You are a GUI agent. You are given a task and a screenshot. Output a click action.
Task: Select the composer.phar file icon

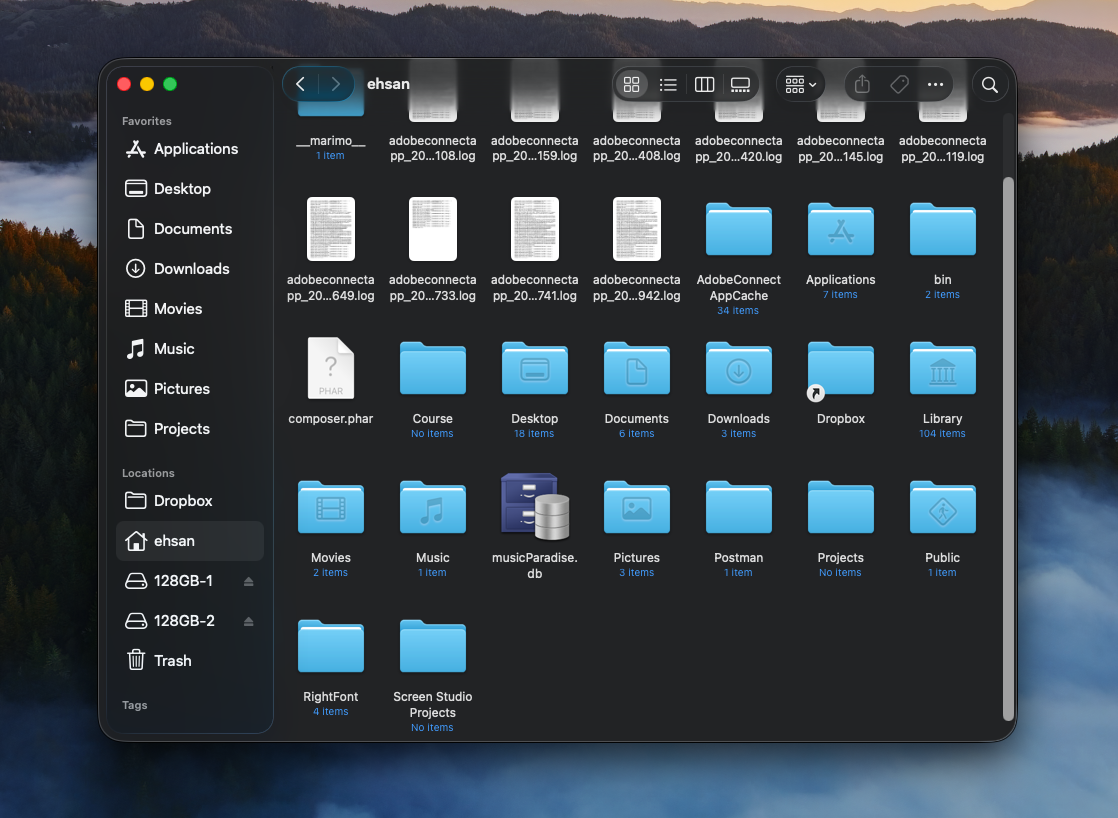[330, 369]
